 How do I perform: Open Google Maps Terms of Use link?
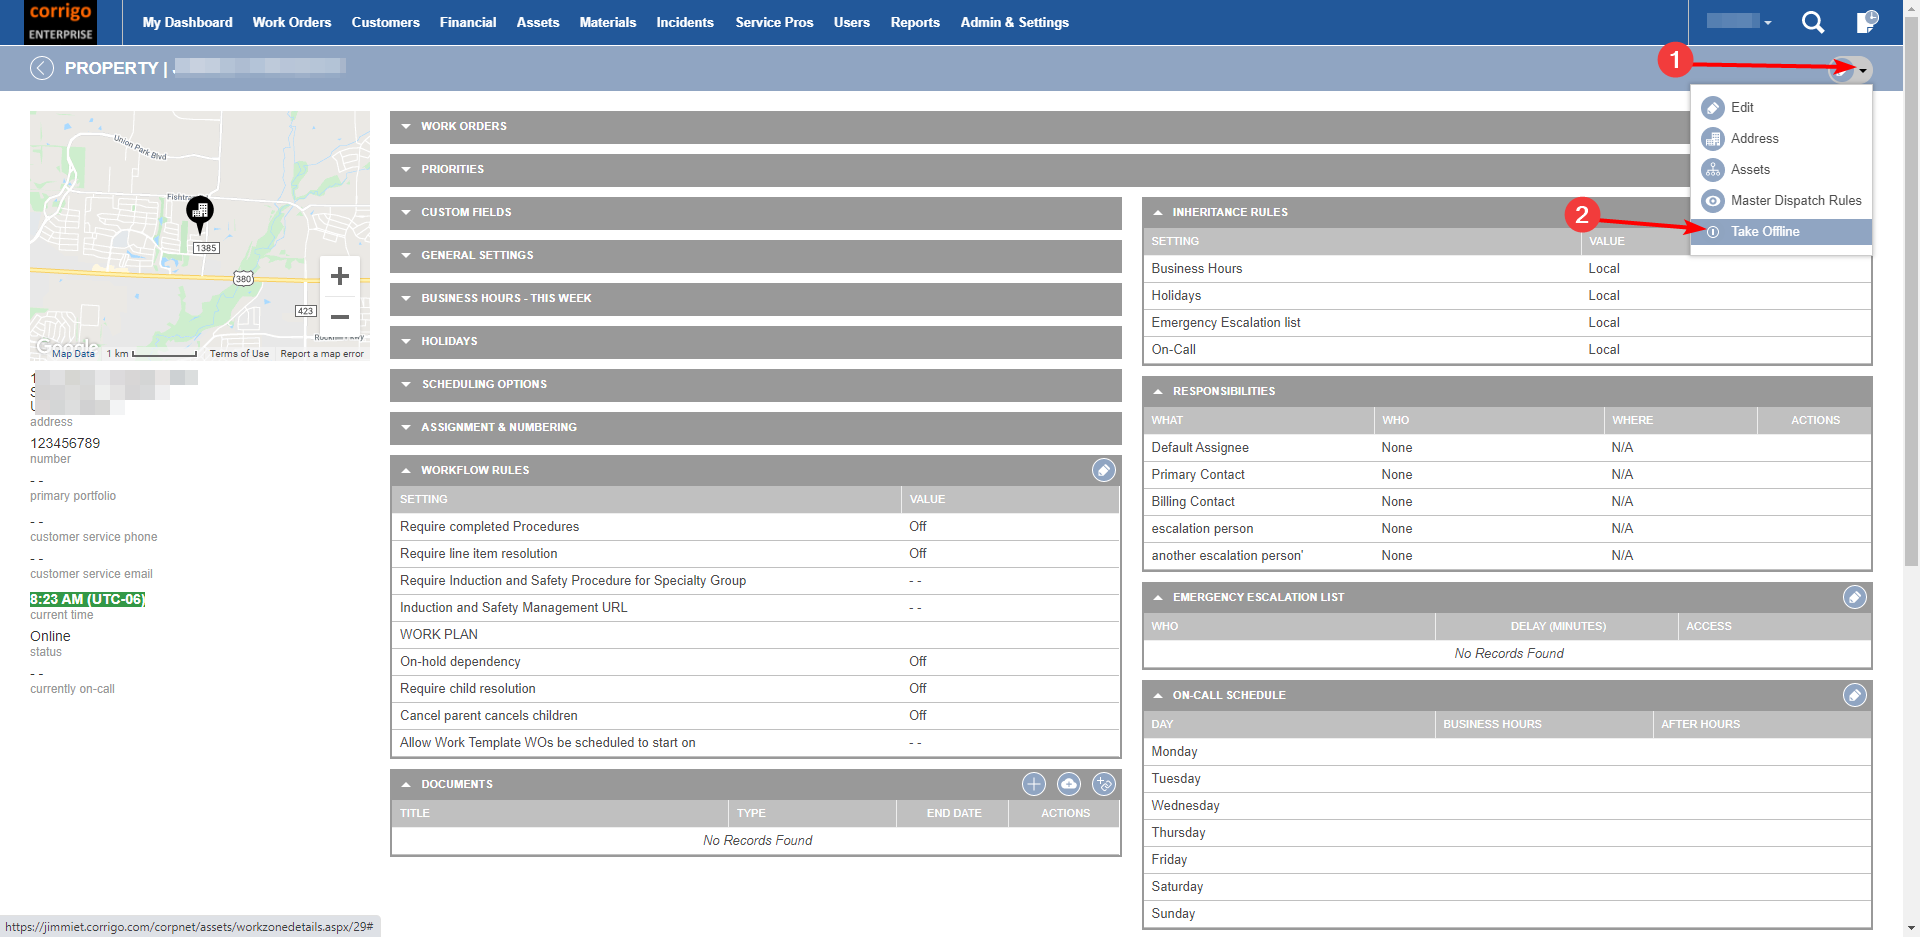[239, 353]
